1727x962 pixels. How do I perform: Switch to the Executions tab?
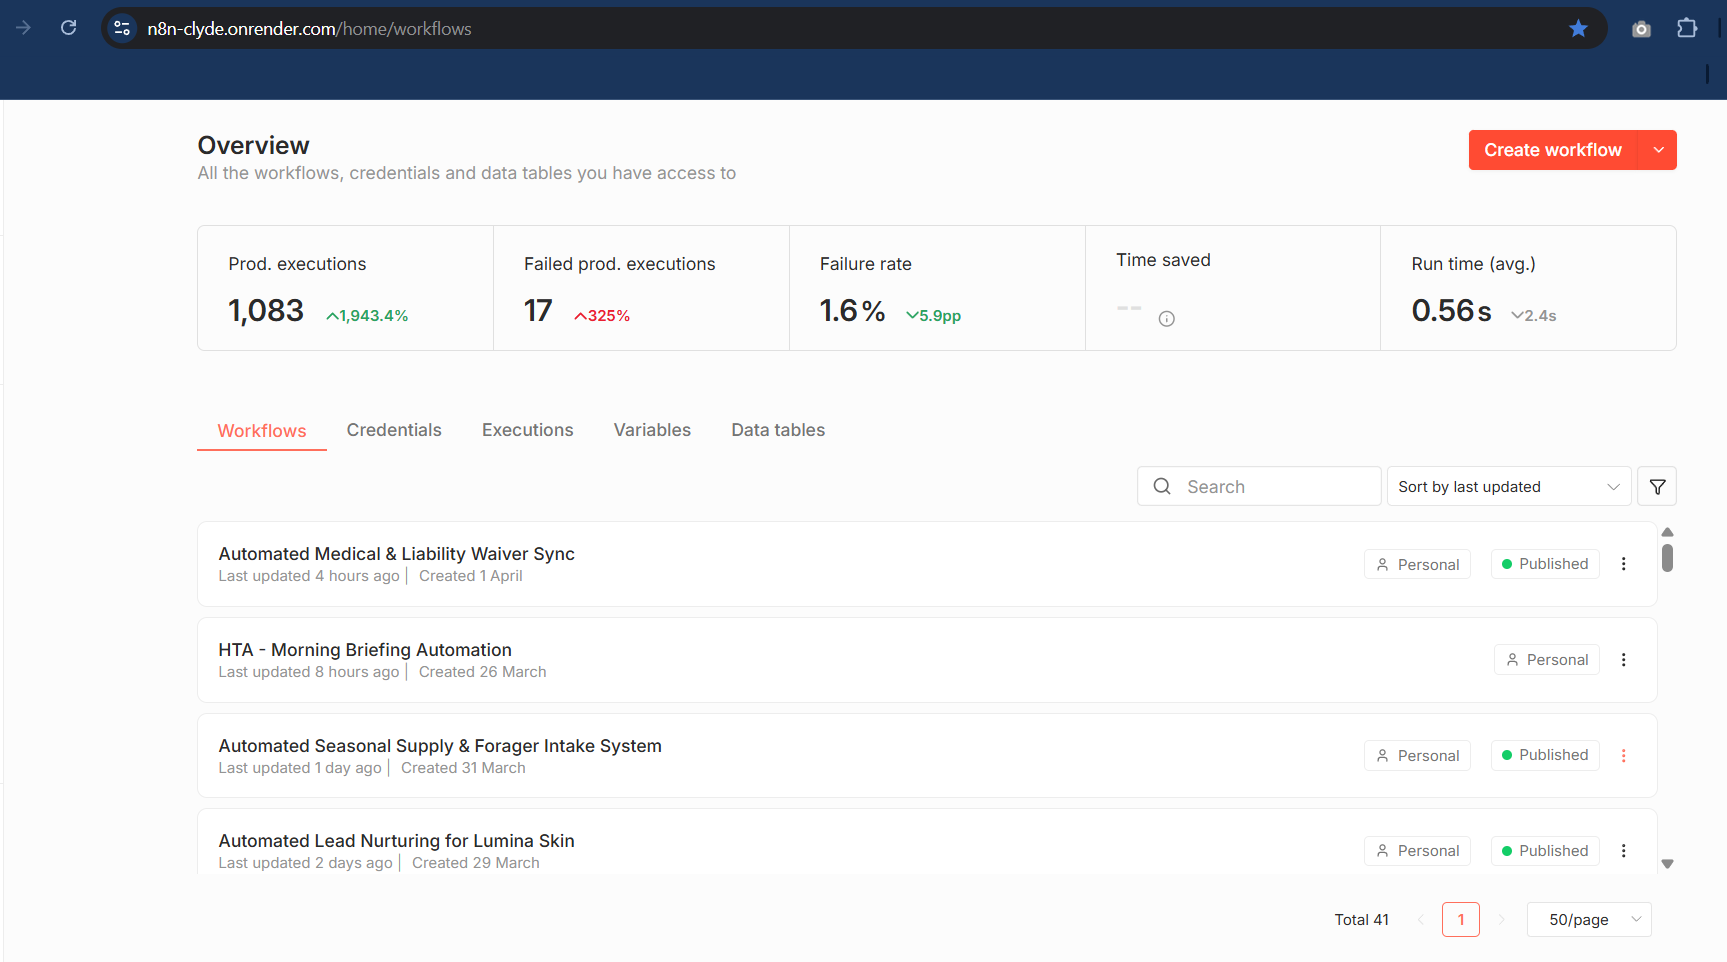pos(527,430)
